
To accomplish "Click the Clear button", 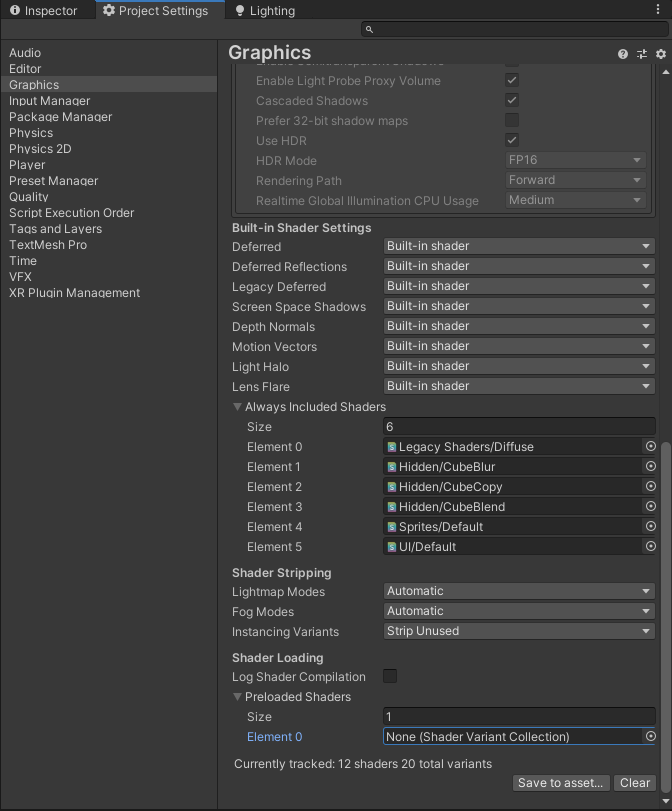I will (635, 783).
